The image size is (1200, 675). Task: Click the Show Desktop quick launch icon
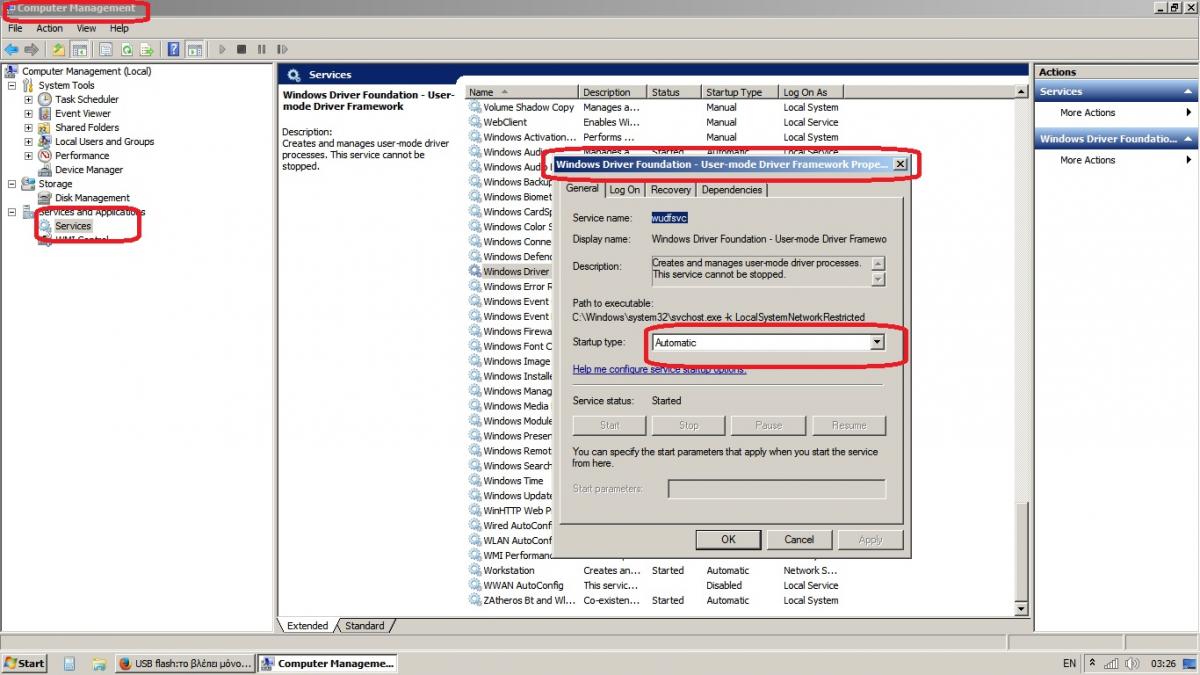[x=69, y=663]
